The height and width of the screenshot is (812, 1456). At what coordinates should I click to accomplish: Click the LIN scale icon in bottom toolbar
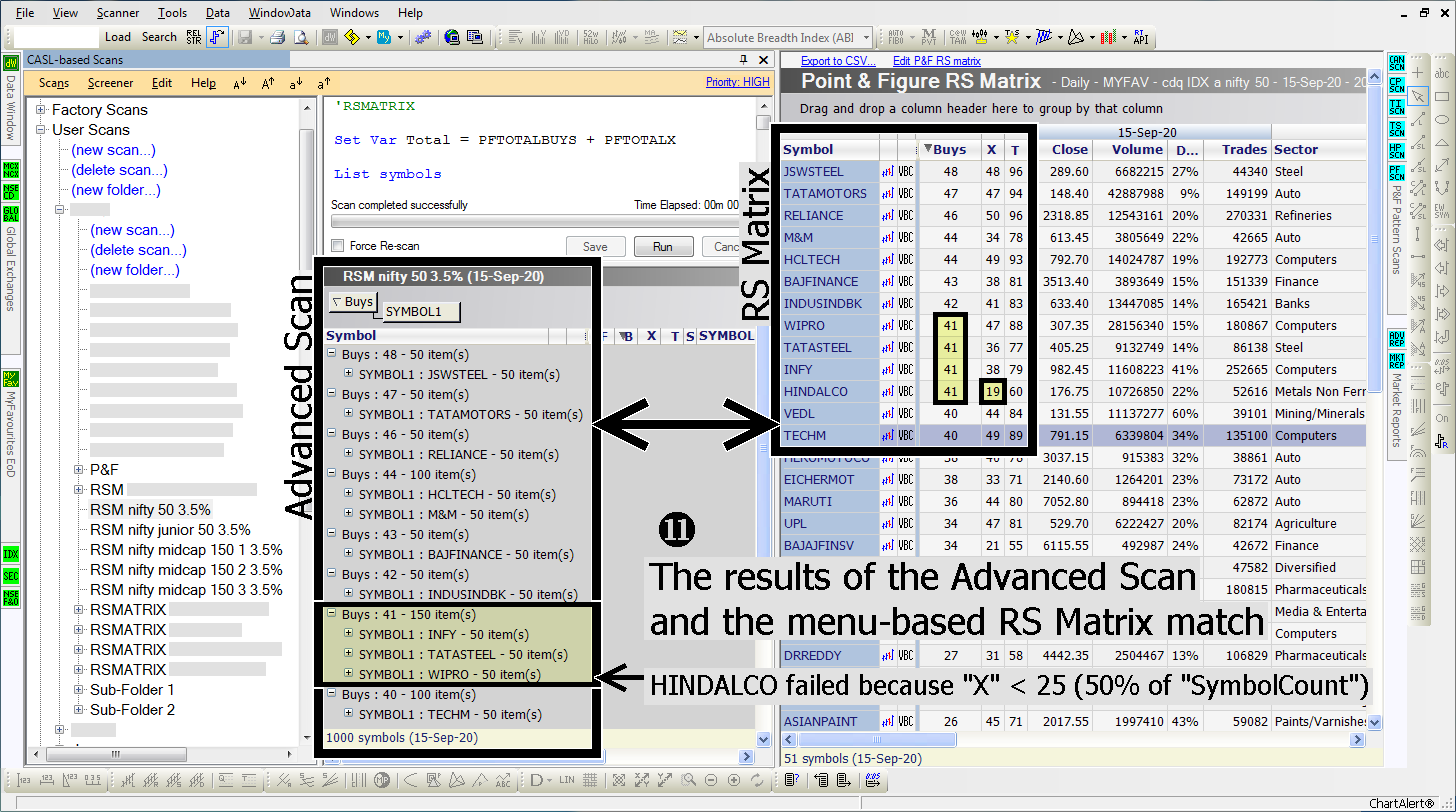(568, 780)
